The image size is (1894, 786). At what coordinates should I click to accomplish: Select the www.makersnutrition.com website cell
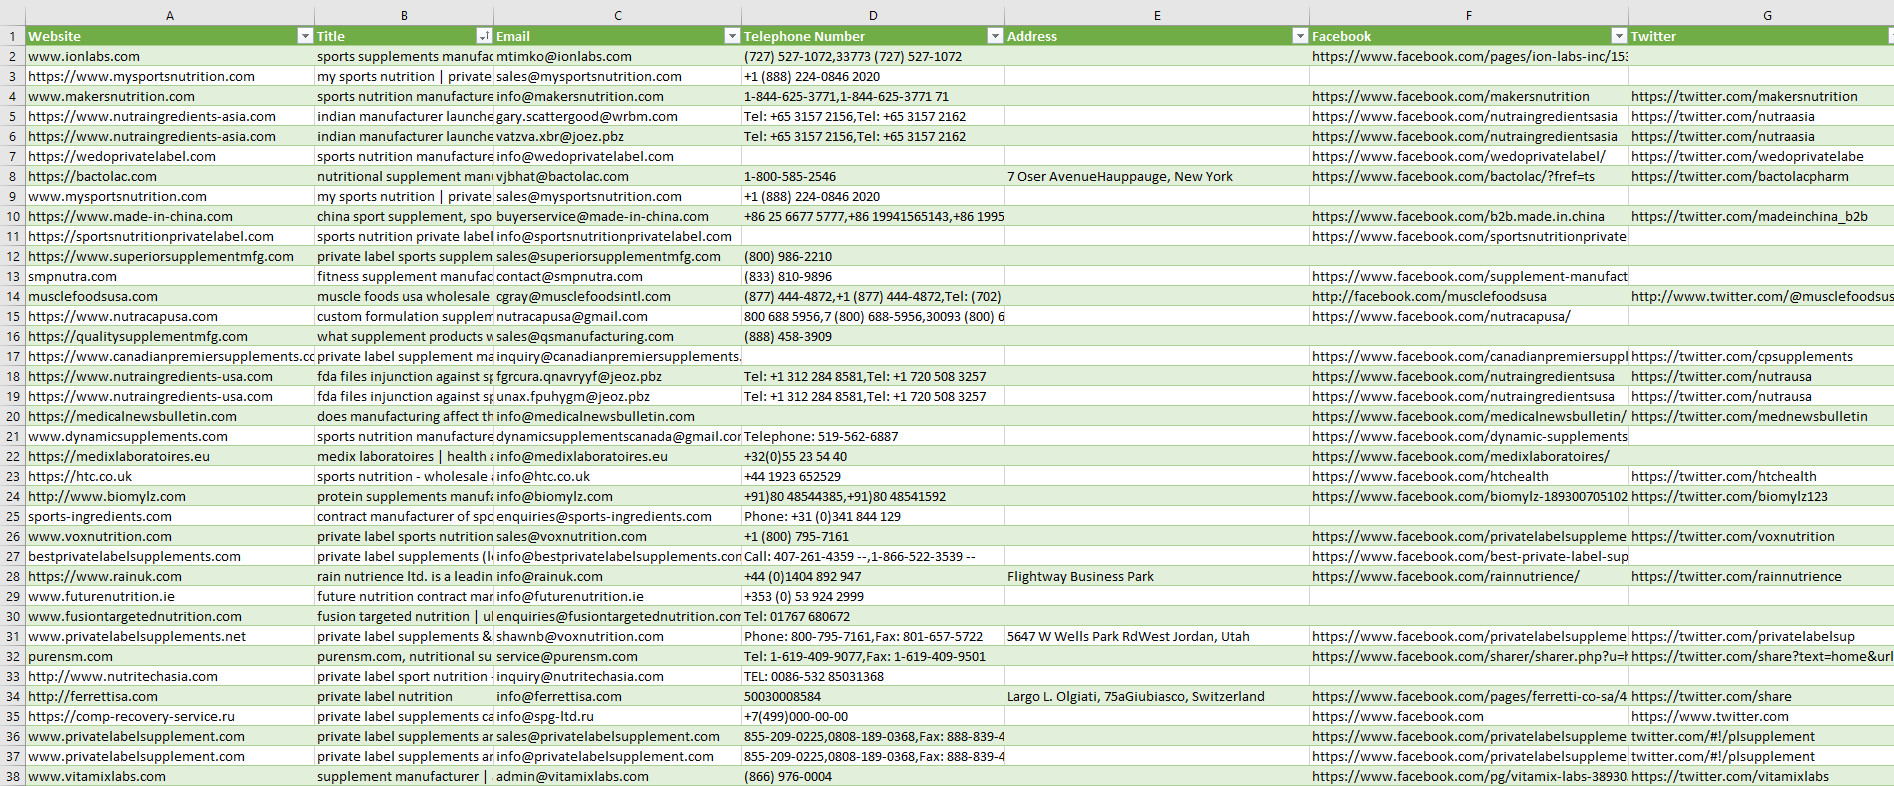pos(170,96)
